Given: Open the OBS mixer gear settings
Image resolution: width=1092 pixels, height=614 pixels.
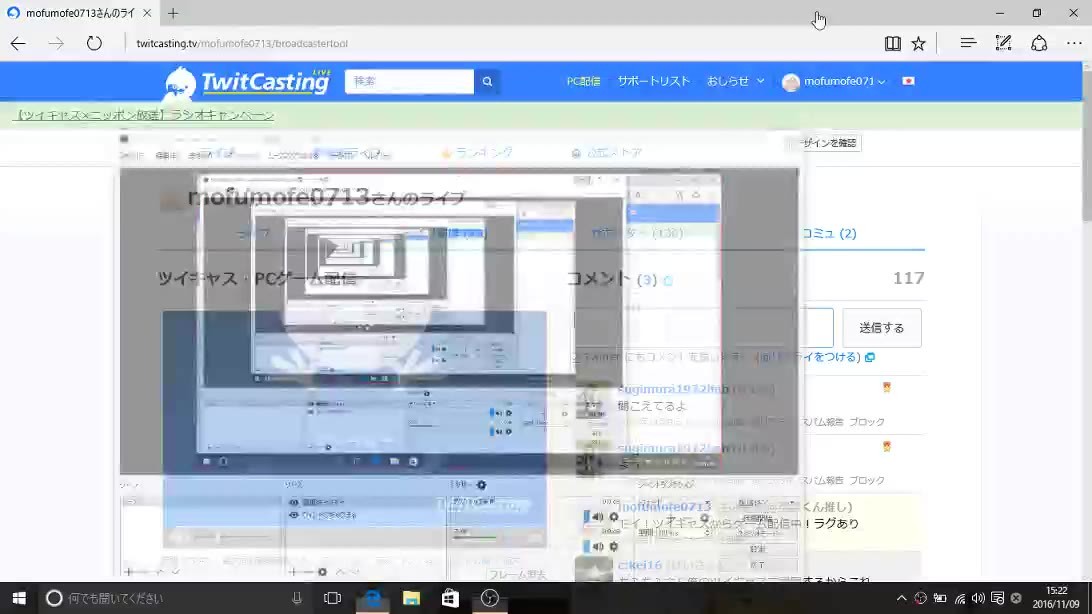Looking at the screenshot, I should pyautogui.click(x=481, y=485).
